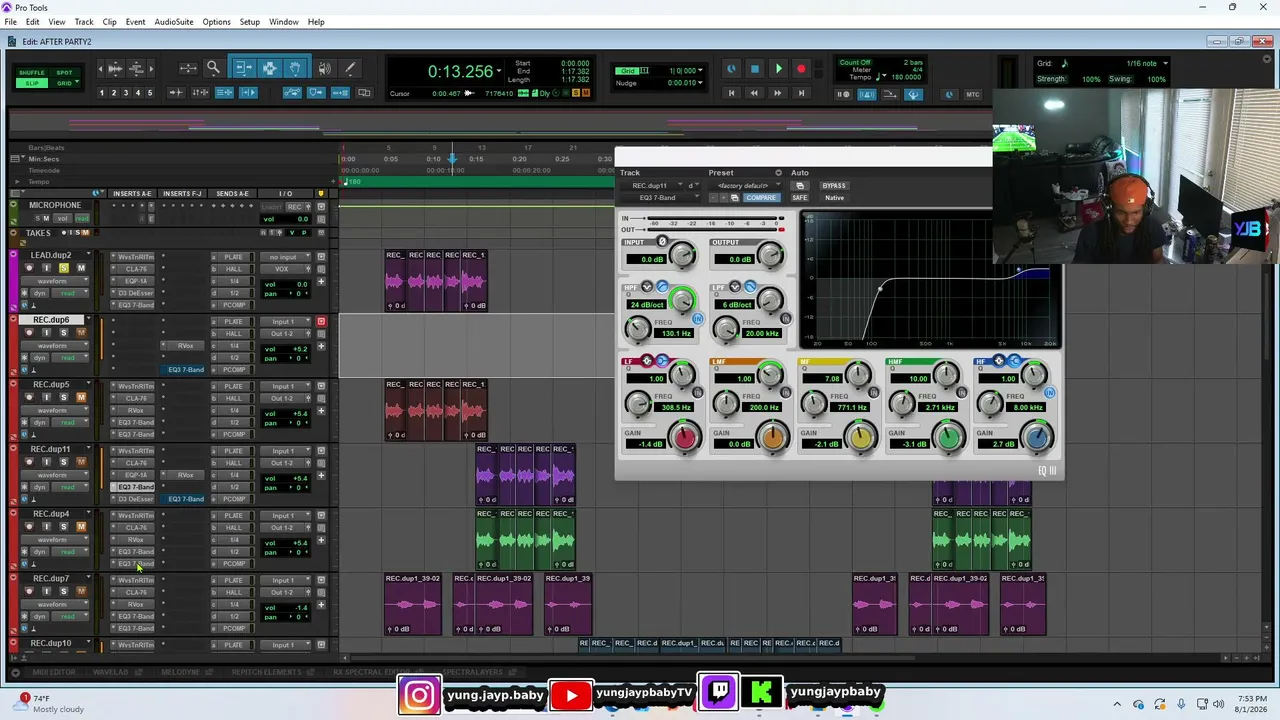The height and width of the screenshot is (720, 1280).
Task: Open D3 DeEsser insert on LEAD.dup2
Action: point(136,293)
